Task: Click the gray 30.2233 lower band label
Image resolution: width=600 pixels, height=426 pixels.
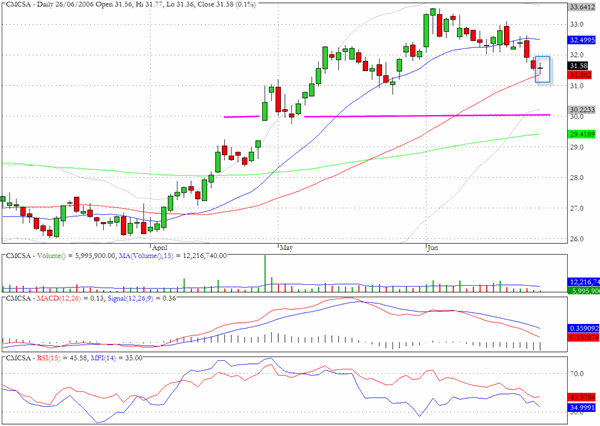Action: [582, 109]
